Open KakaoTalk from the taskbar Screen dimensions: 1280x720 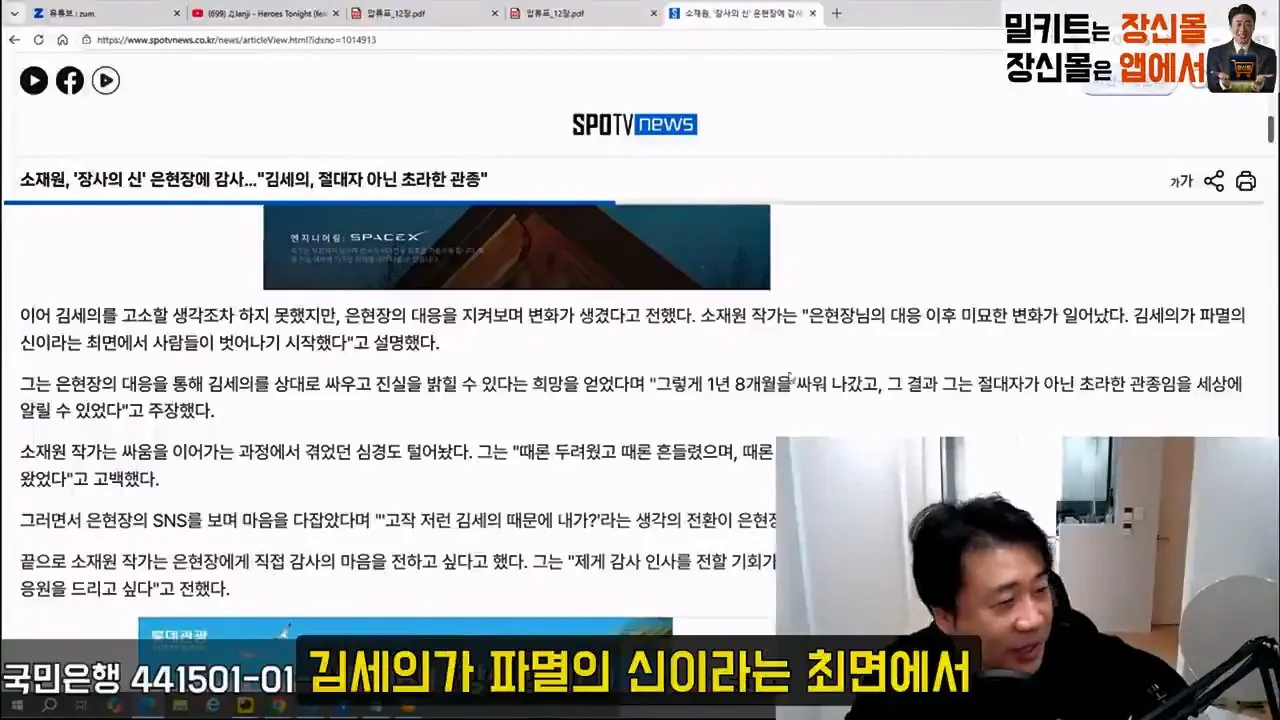coord(245,705)
